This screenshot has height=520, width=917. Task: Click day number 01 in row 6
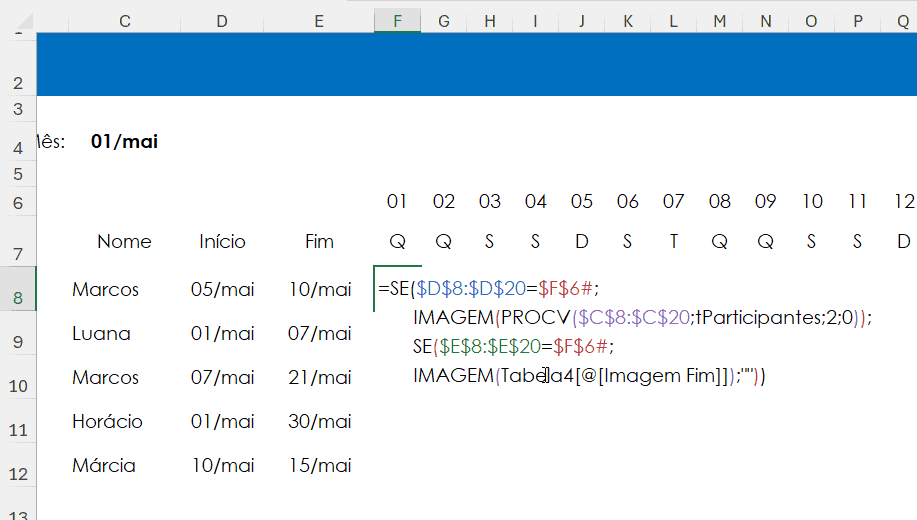coord(397,202)
